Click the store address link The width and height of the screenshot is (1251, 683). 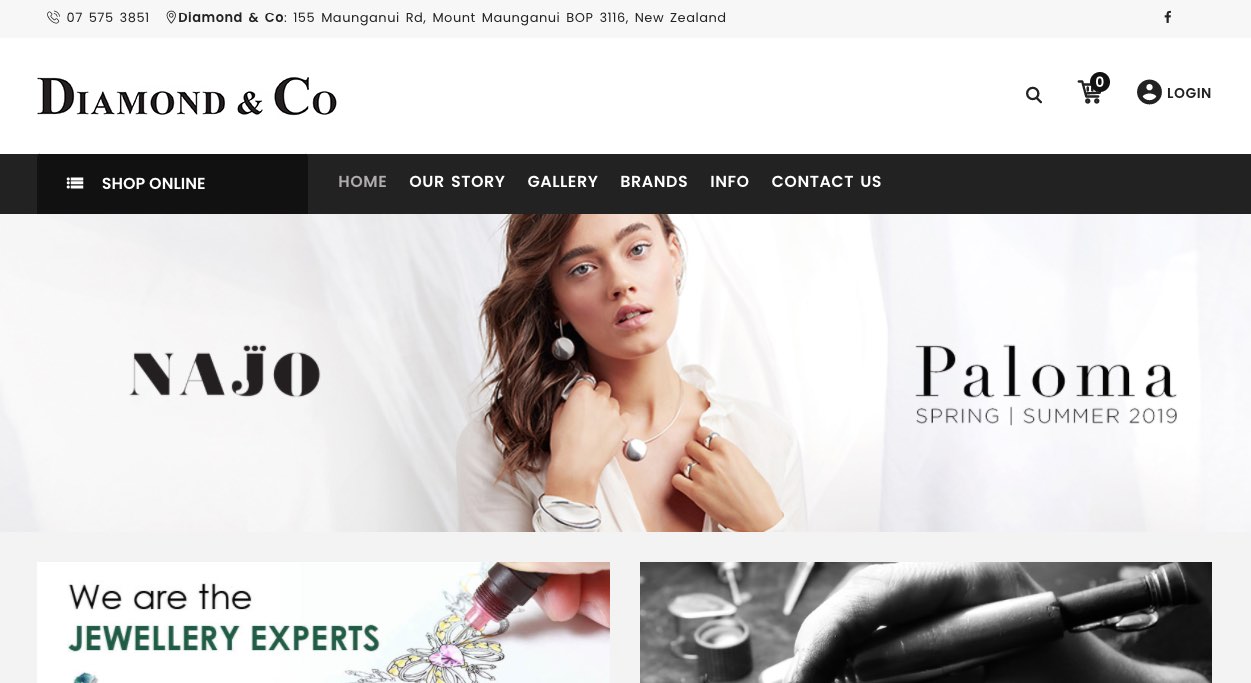452,17
